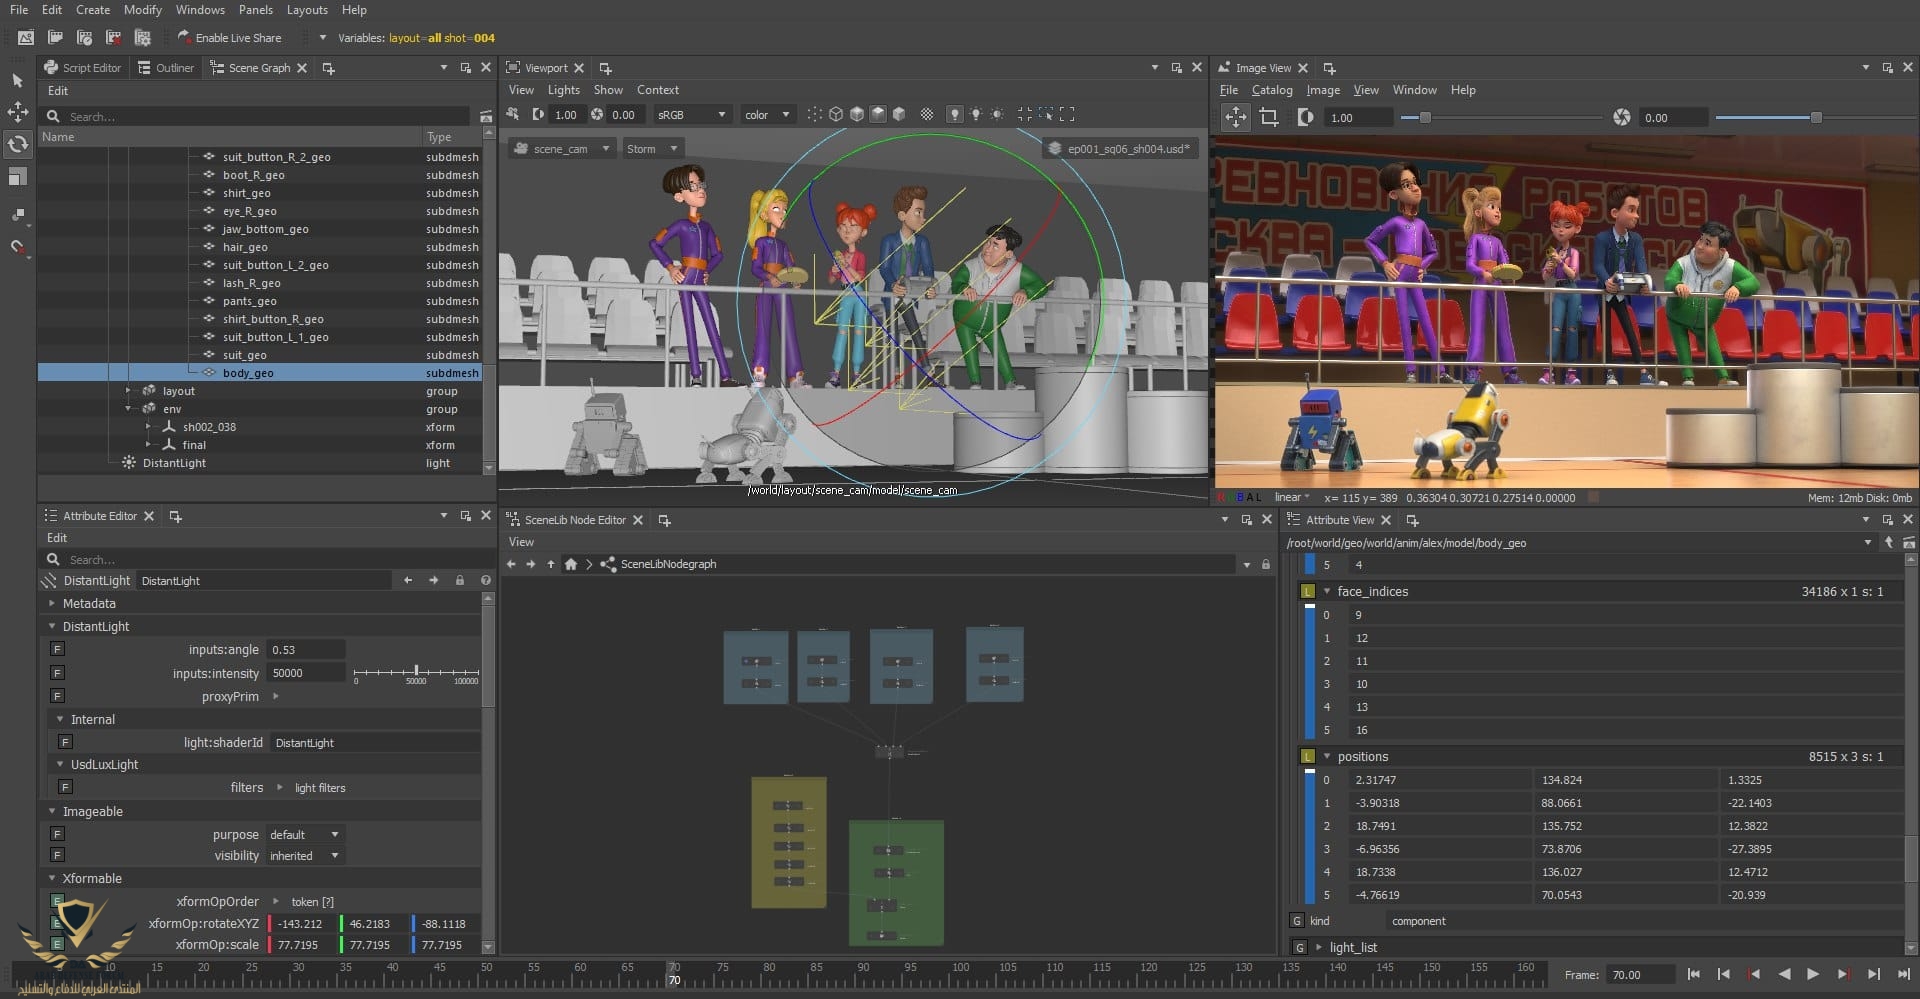
Task: Open the sRGB color space dropdown
Action: pyautogui.click(x=691, y=115)
